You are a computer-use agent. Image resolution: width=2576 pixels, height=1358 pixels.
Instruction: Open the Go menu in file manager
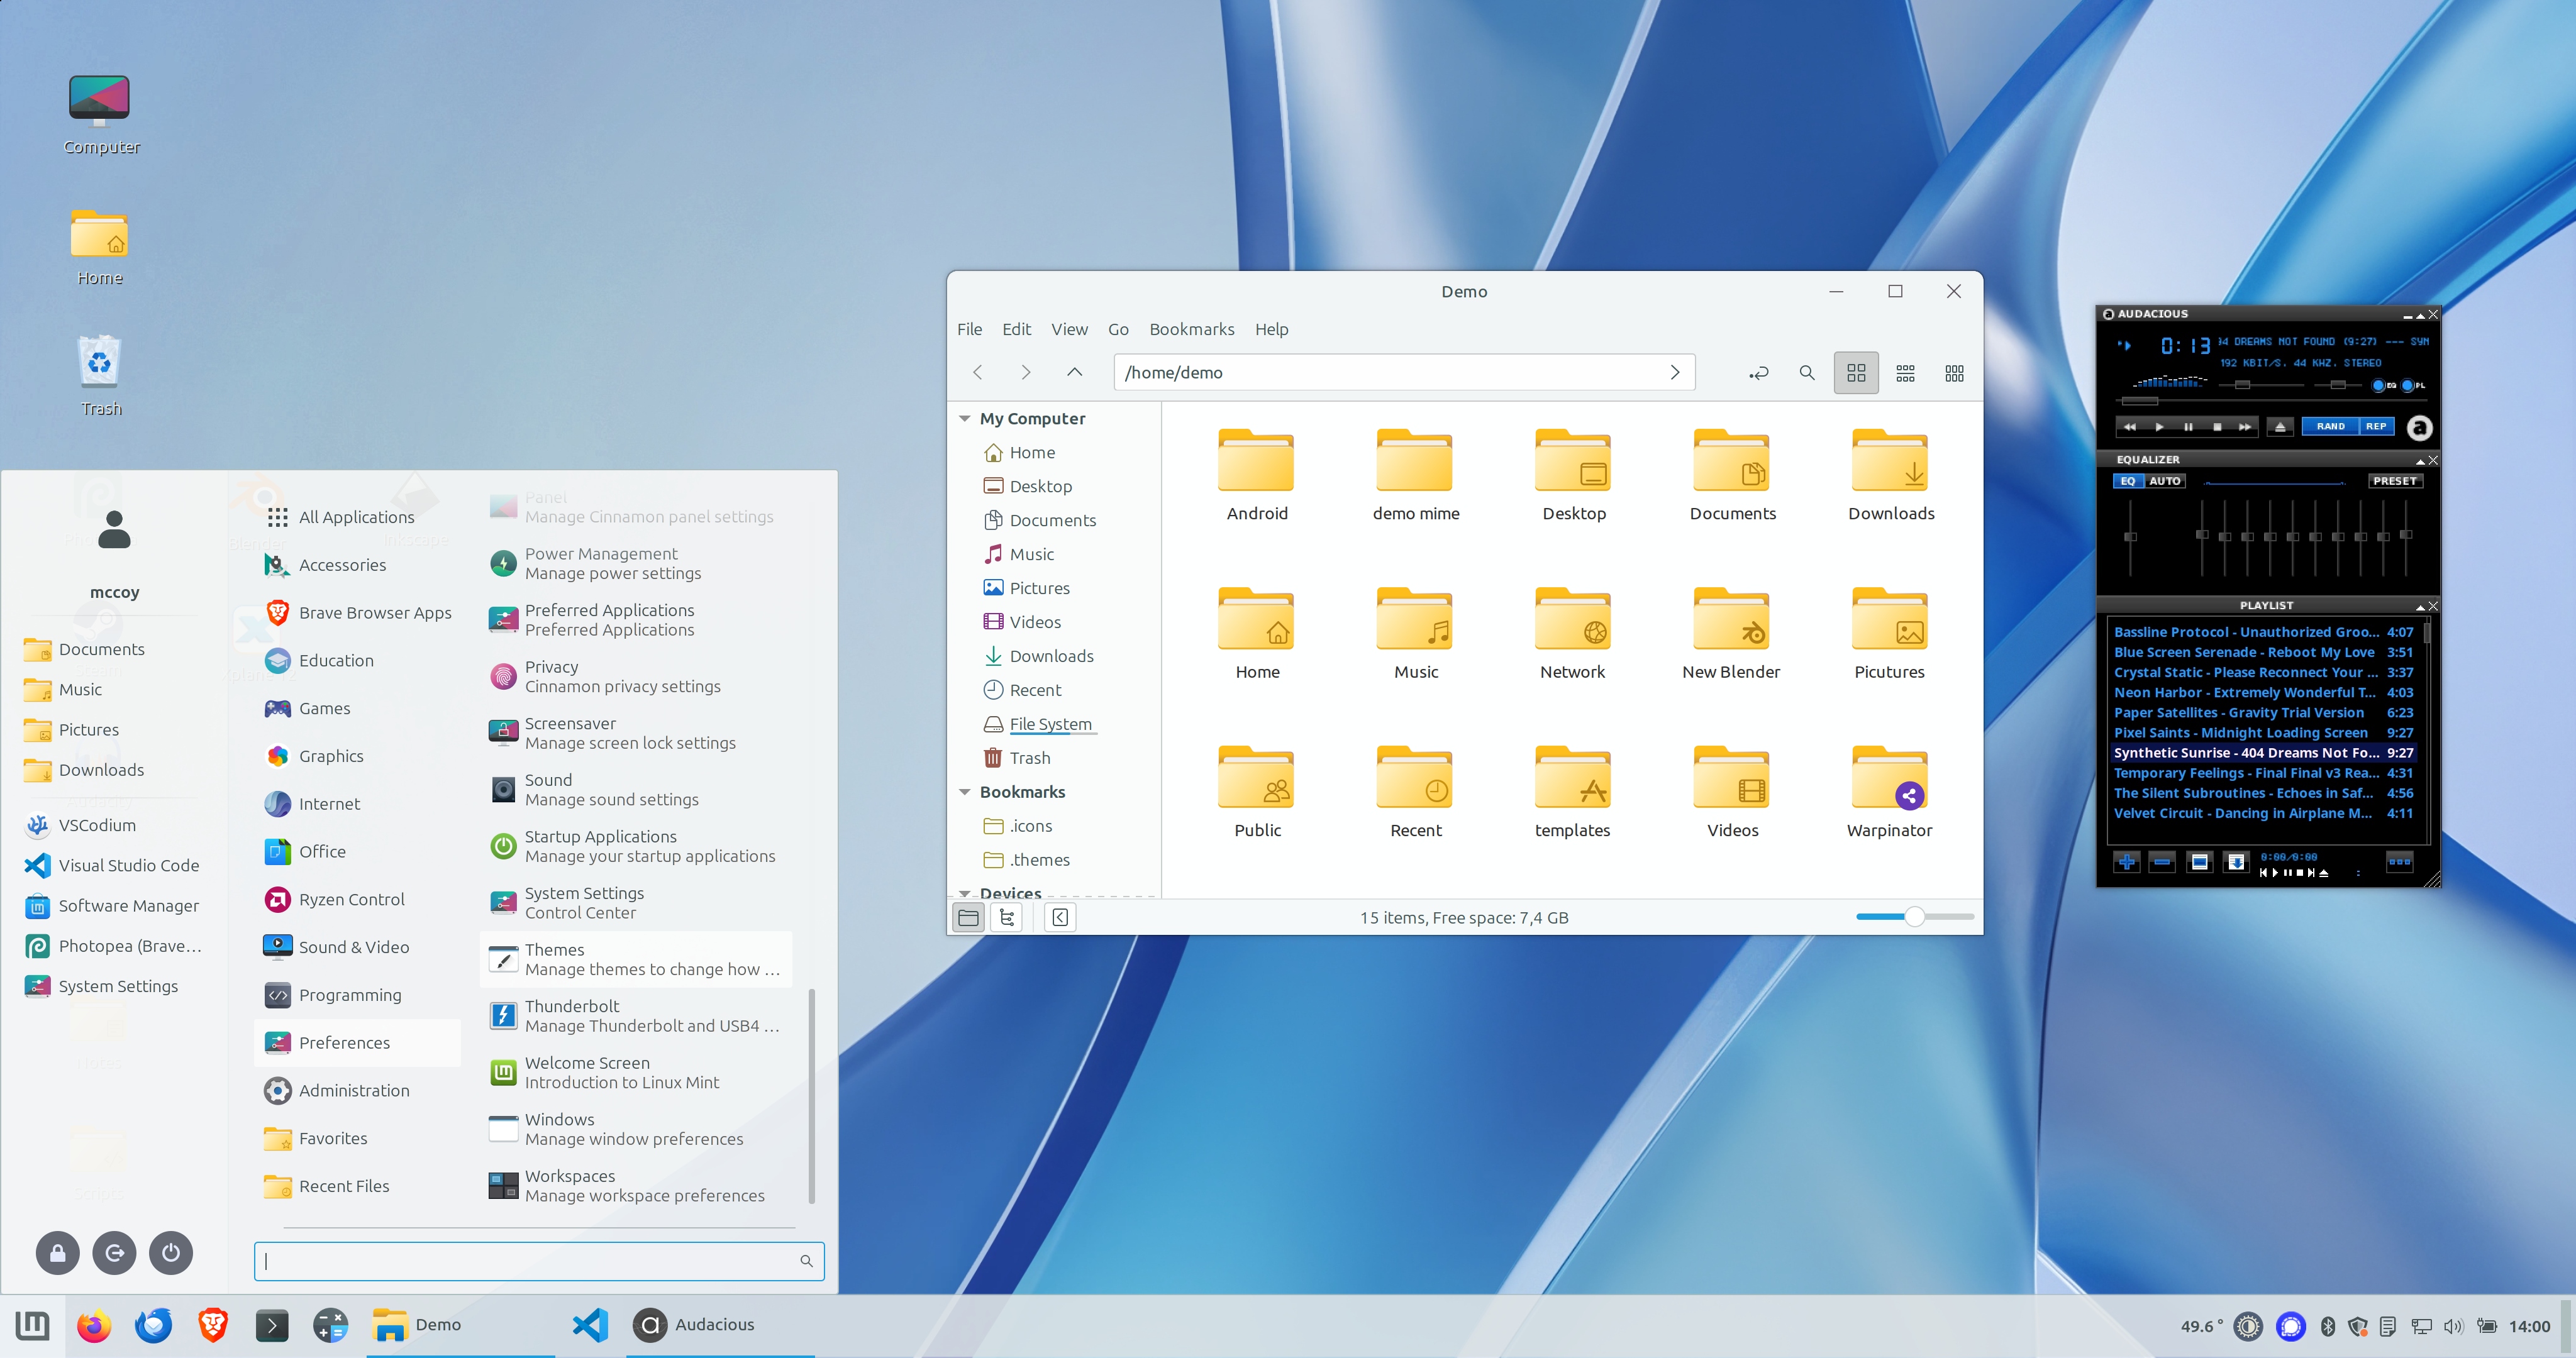tap(1118, 329)
